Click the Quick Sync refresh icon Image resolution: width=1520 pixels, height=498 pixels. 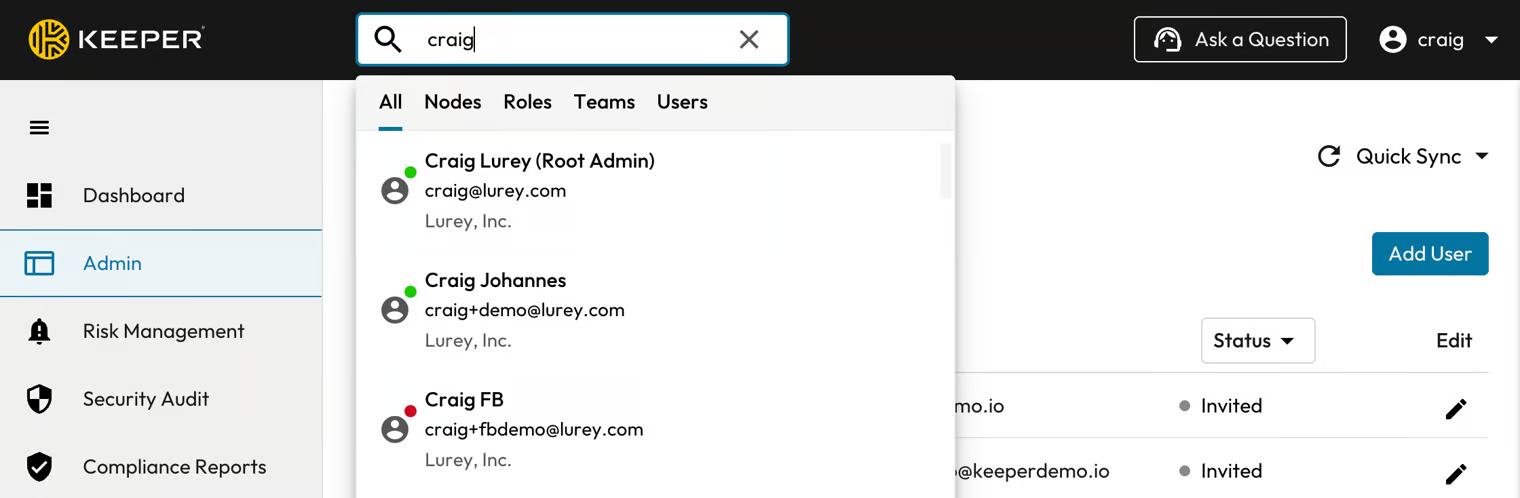coord(1329,157)
